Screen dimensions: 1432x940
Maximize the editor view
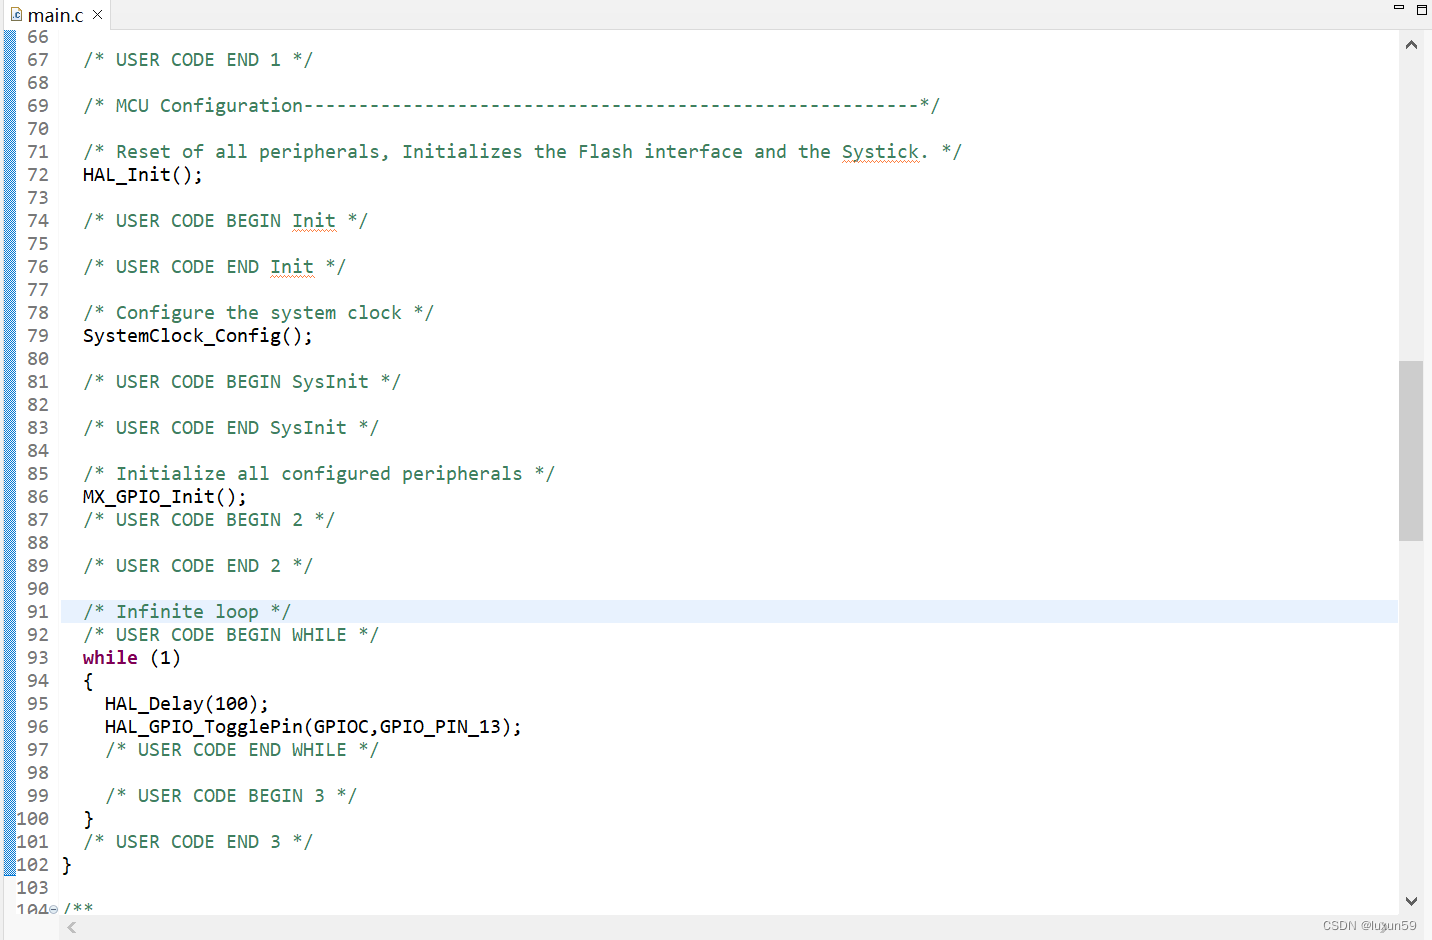click(1422, 9)
